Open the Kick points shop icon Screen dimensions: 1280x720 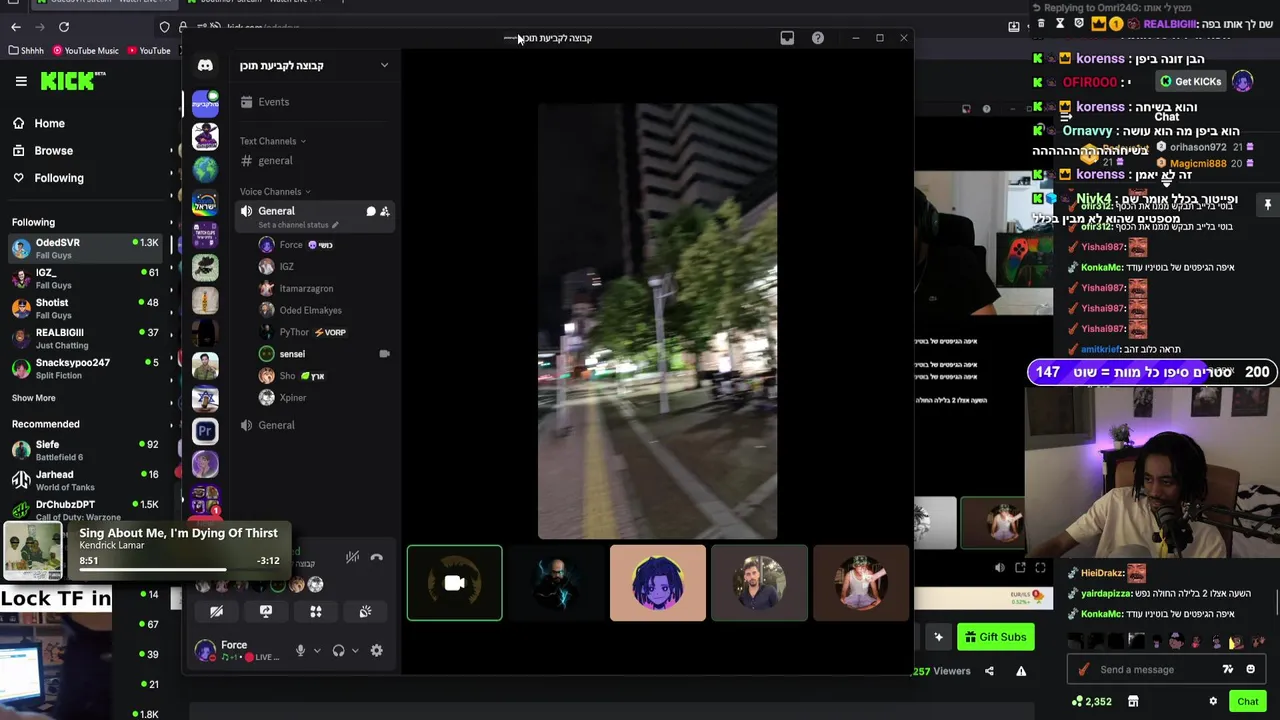(x=1133, y=702)
